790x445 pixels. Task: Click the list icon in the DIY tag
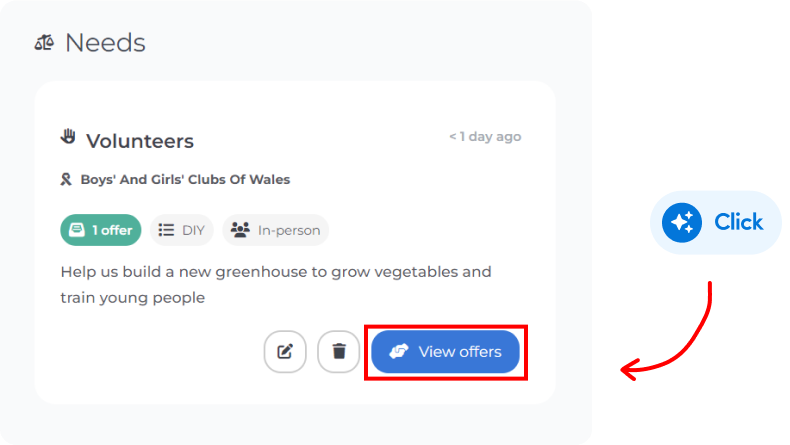[x=167, y=230]
